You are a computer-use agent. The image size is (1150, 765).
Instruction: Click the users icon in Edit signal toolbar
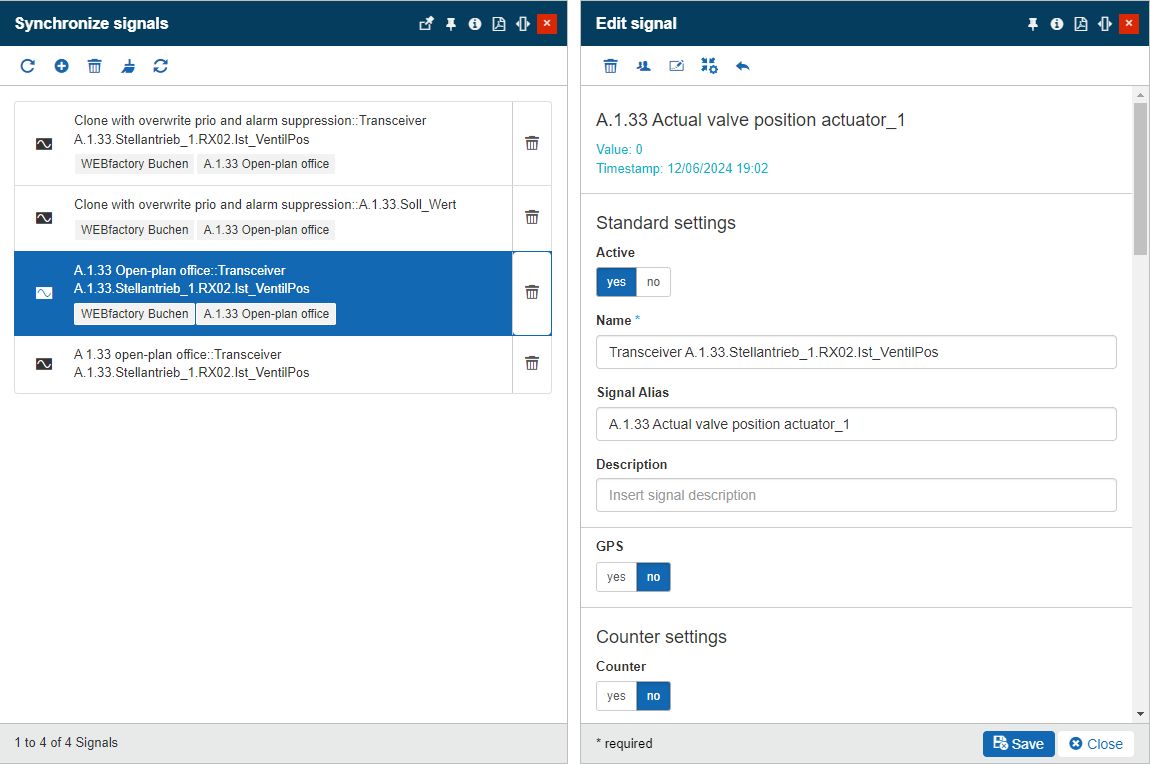coord(643,66)
